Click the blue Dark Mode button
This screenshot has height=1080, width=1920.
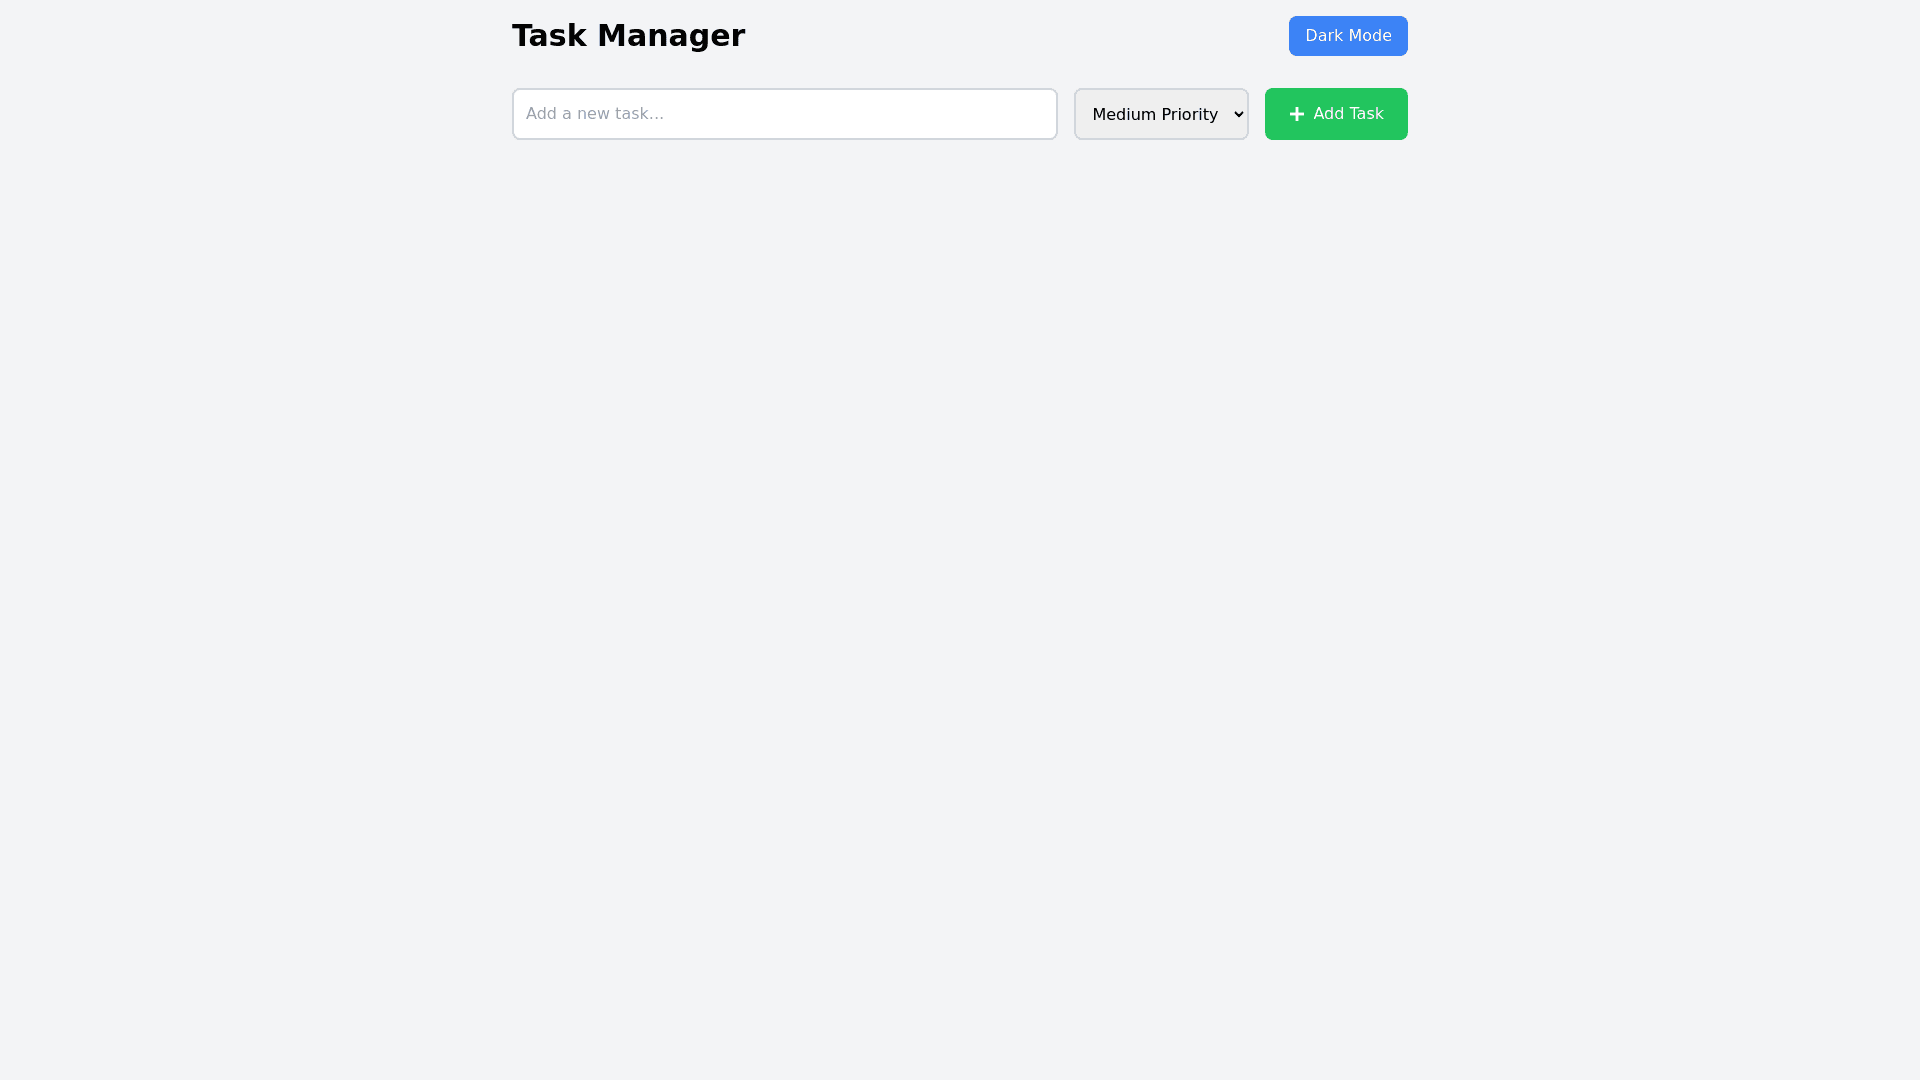click(1348, 36)
